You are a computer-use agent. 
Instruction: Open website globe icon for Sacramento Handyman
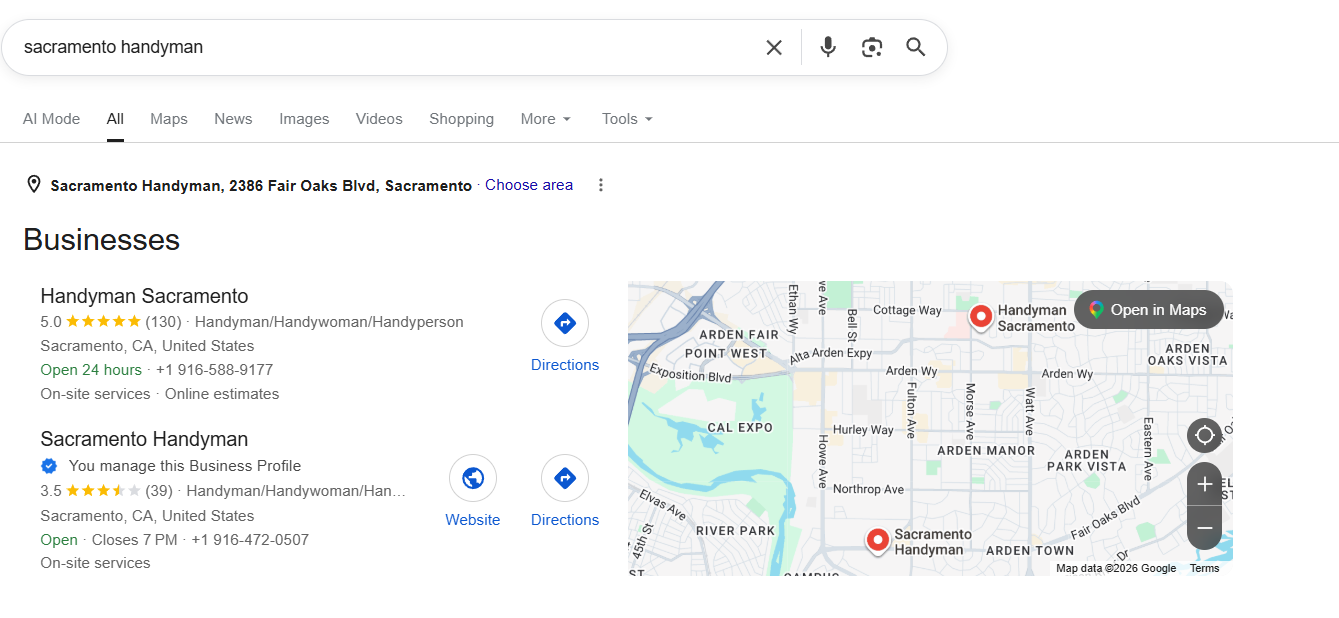[x=473, y=478]
